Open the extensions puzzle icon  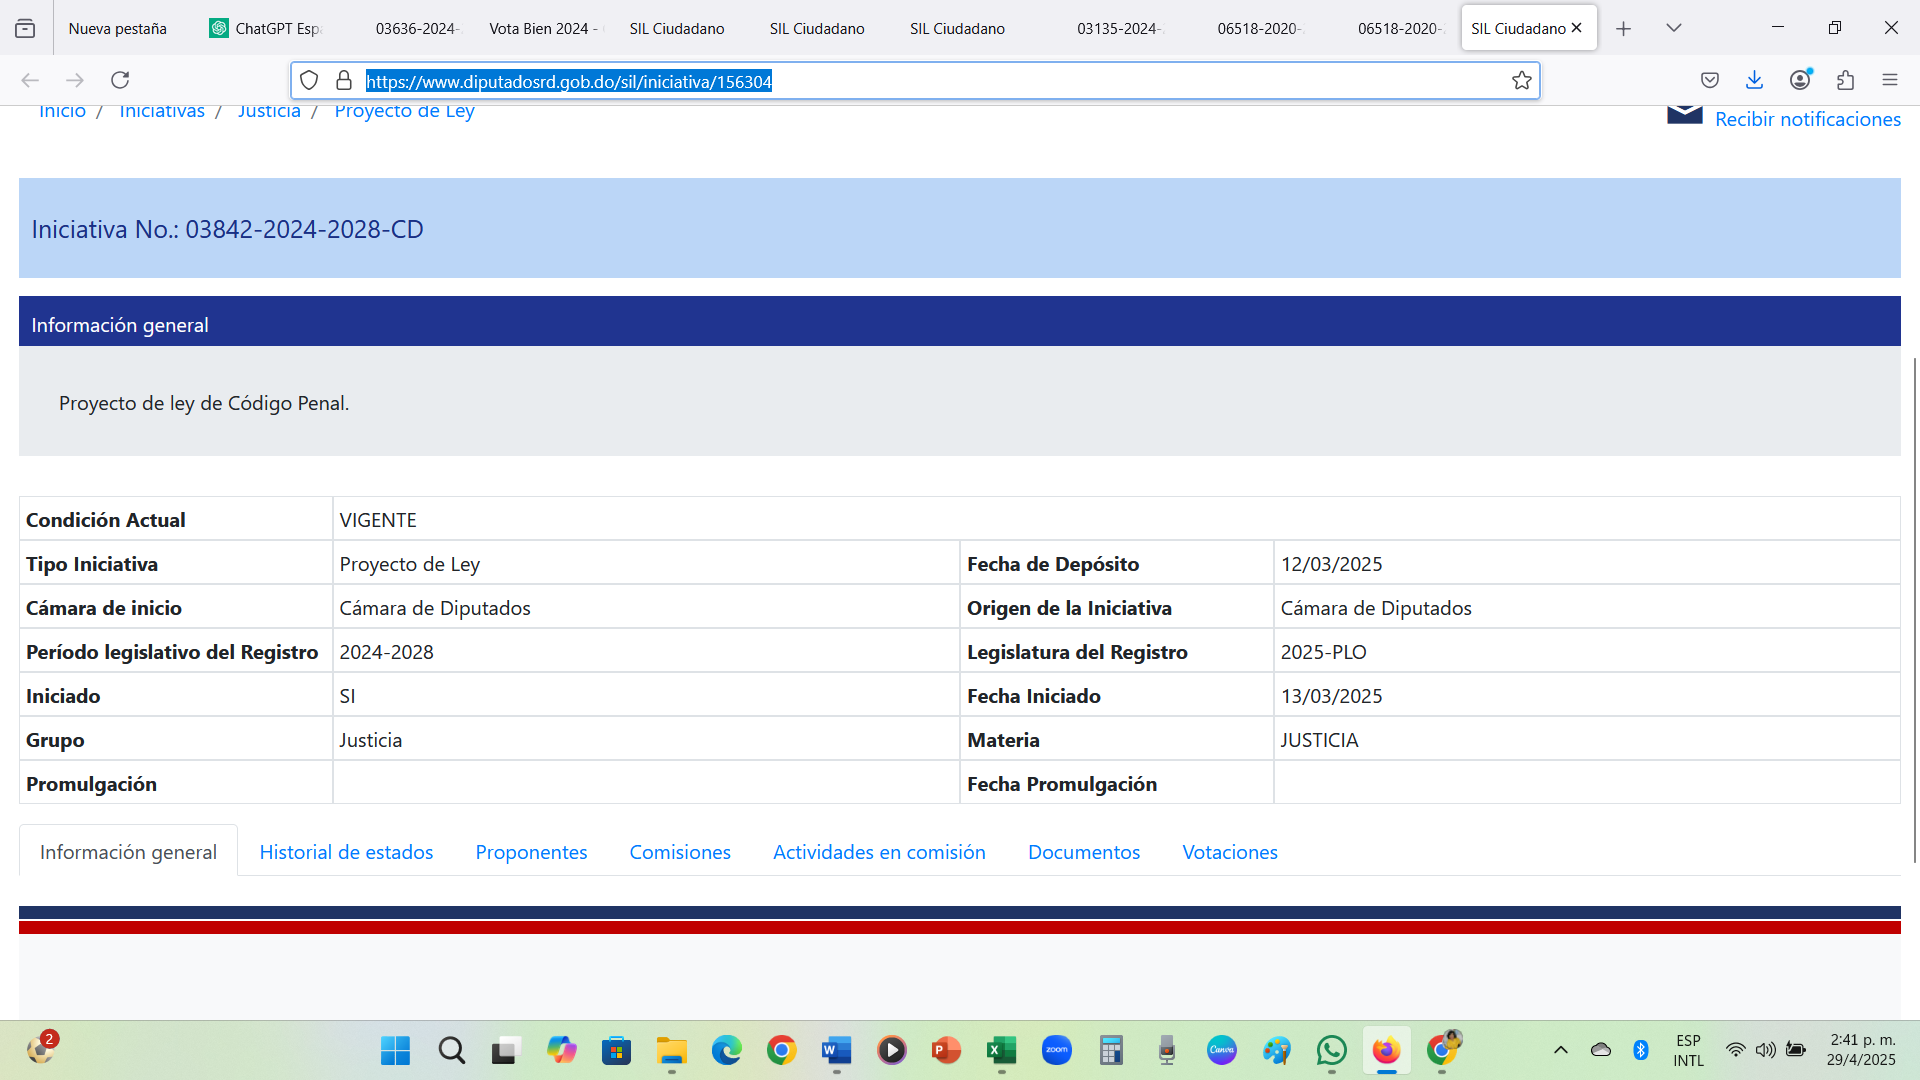click(1845, 80)
